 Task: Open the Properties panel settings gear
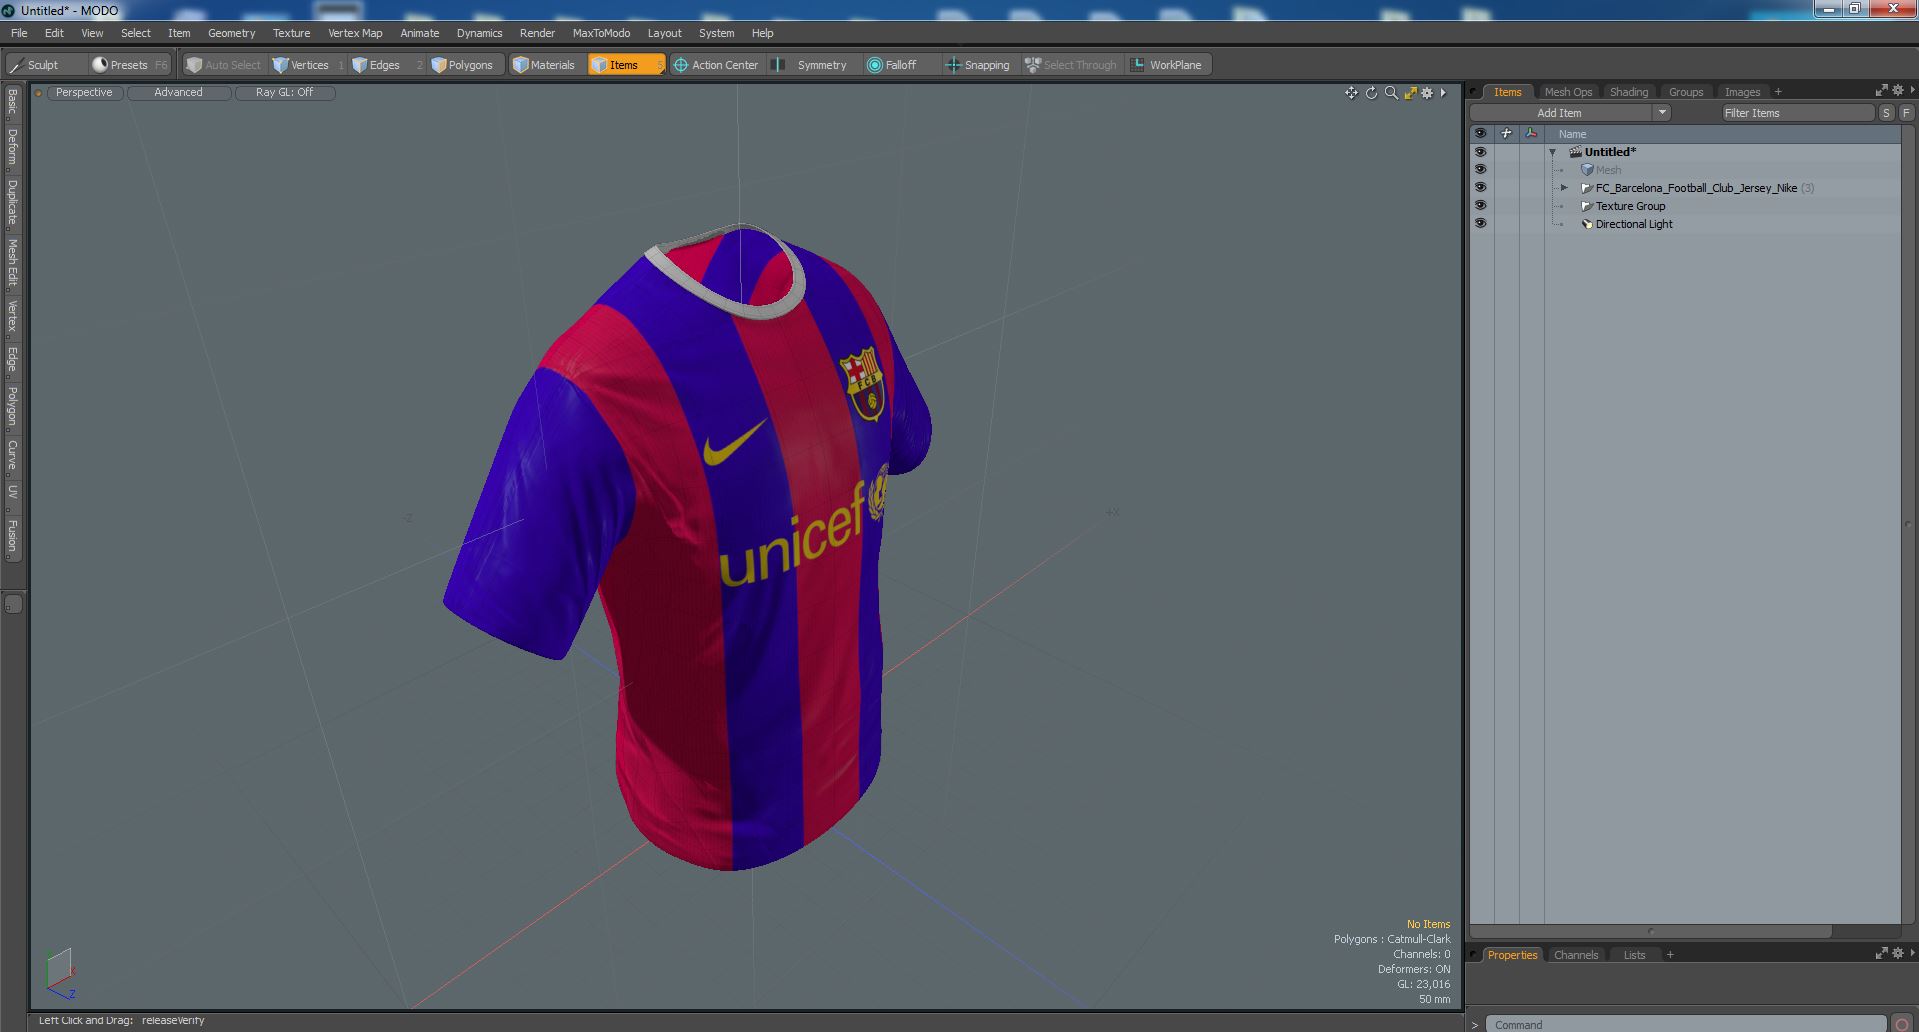[x=1898, y=953]
